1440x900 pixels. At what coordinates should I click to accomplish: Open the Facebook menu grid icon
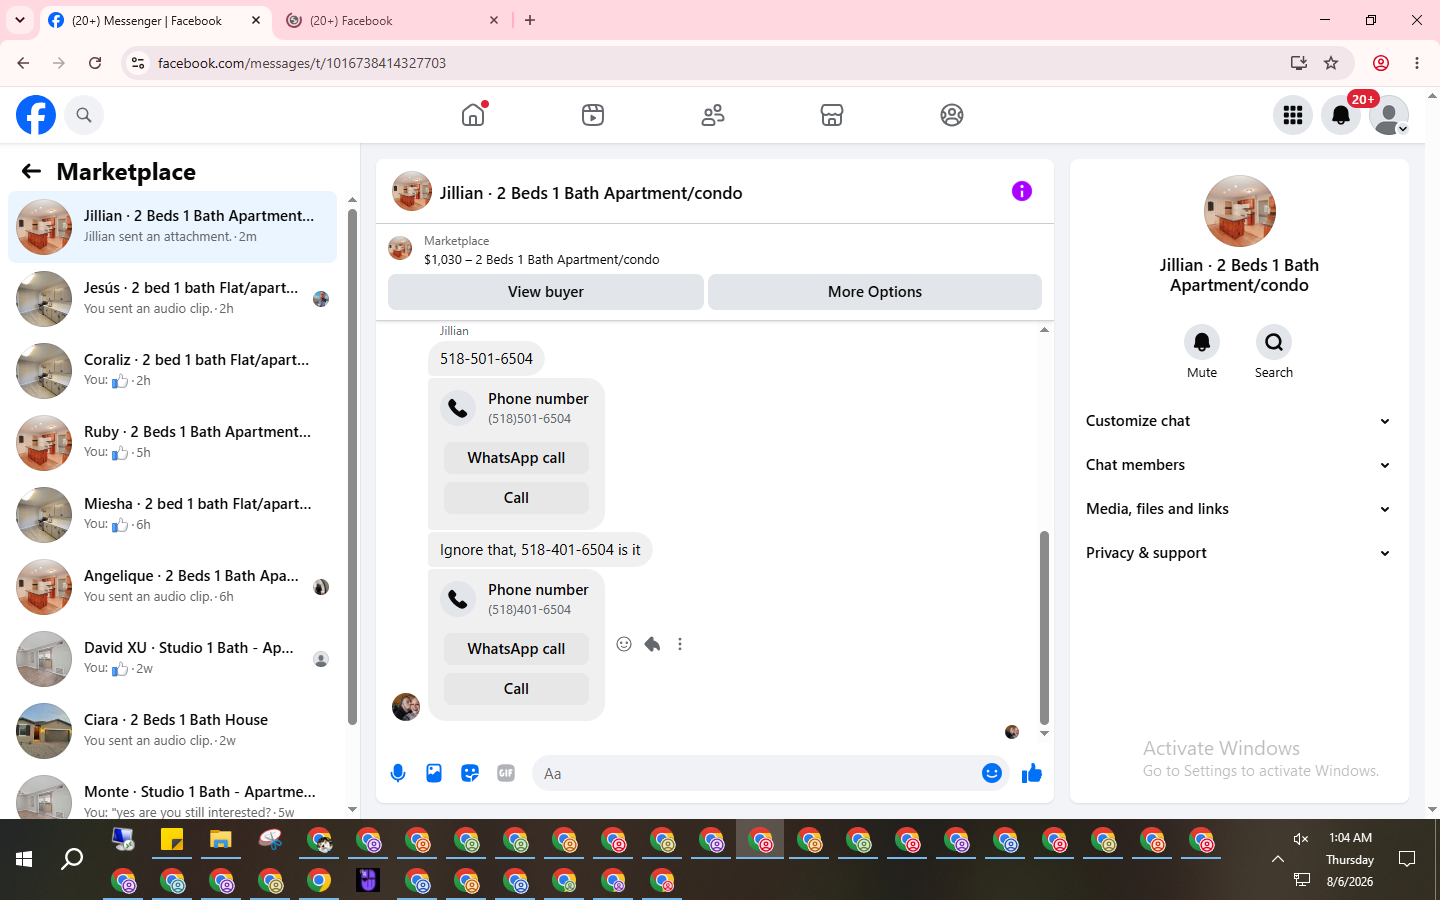click(x=1293, y=115)
